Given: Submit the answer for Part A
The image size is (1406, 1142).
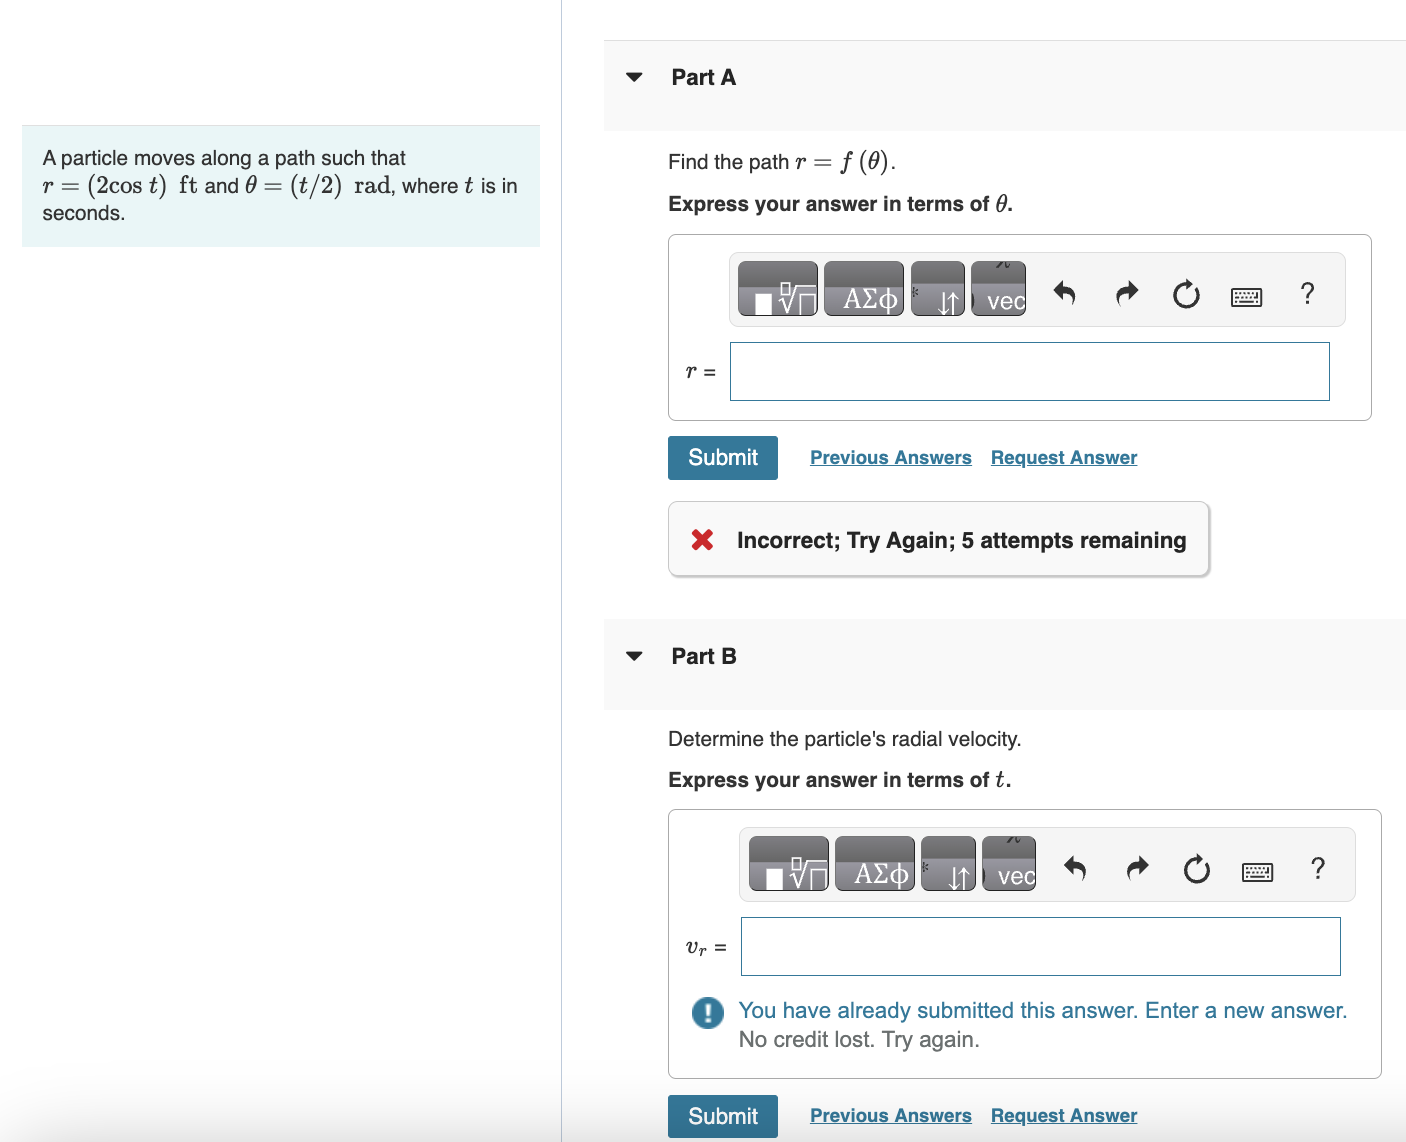Looking at the screenshot, I should [x=722, y=457].
